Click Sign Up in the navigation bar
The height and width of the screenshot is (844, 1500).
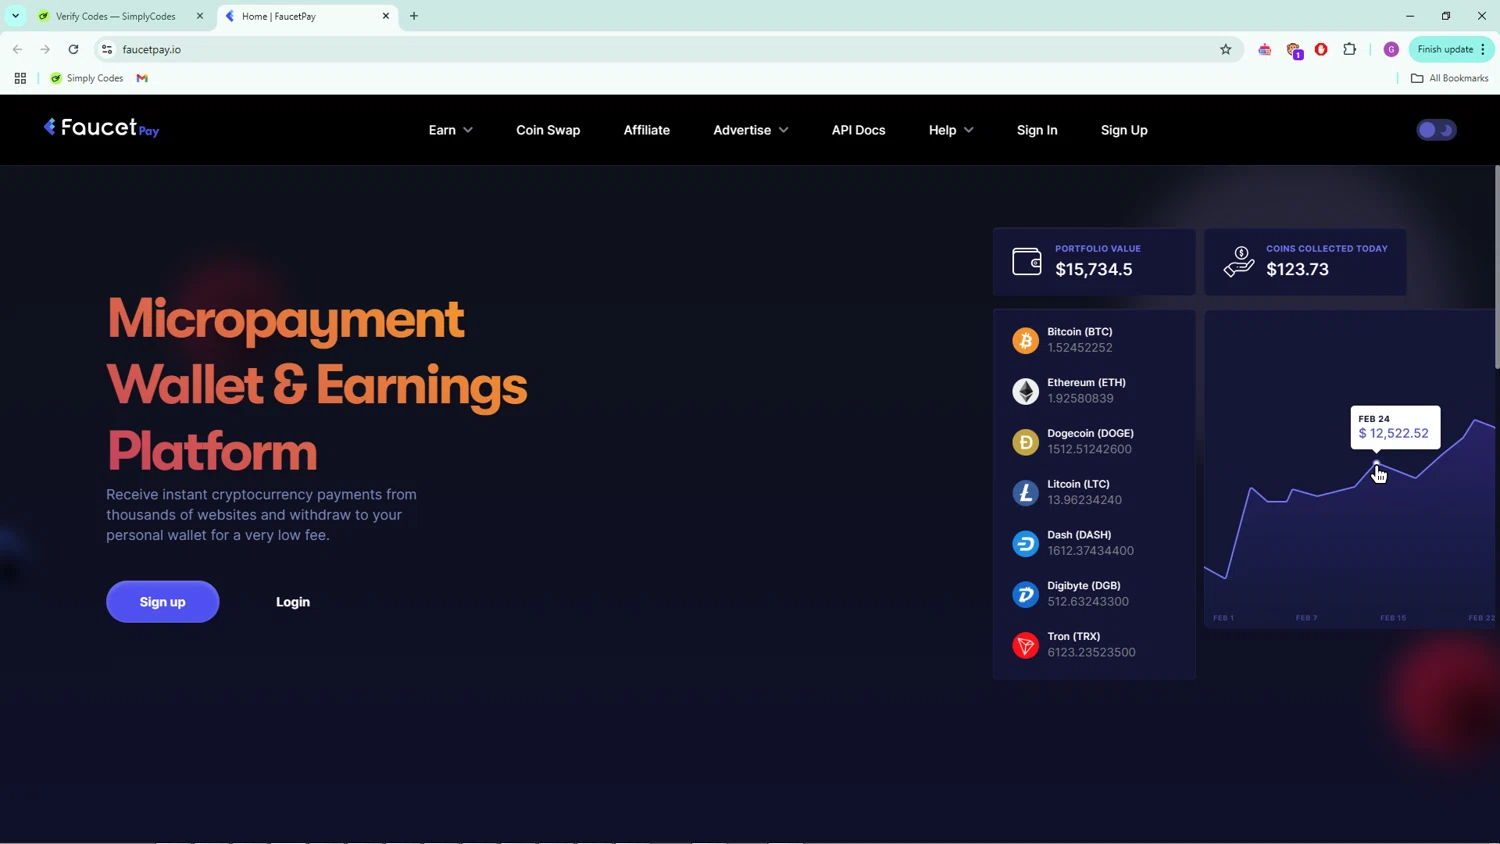click(x=1124, y=130)
